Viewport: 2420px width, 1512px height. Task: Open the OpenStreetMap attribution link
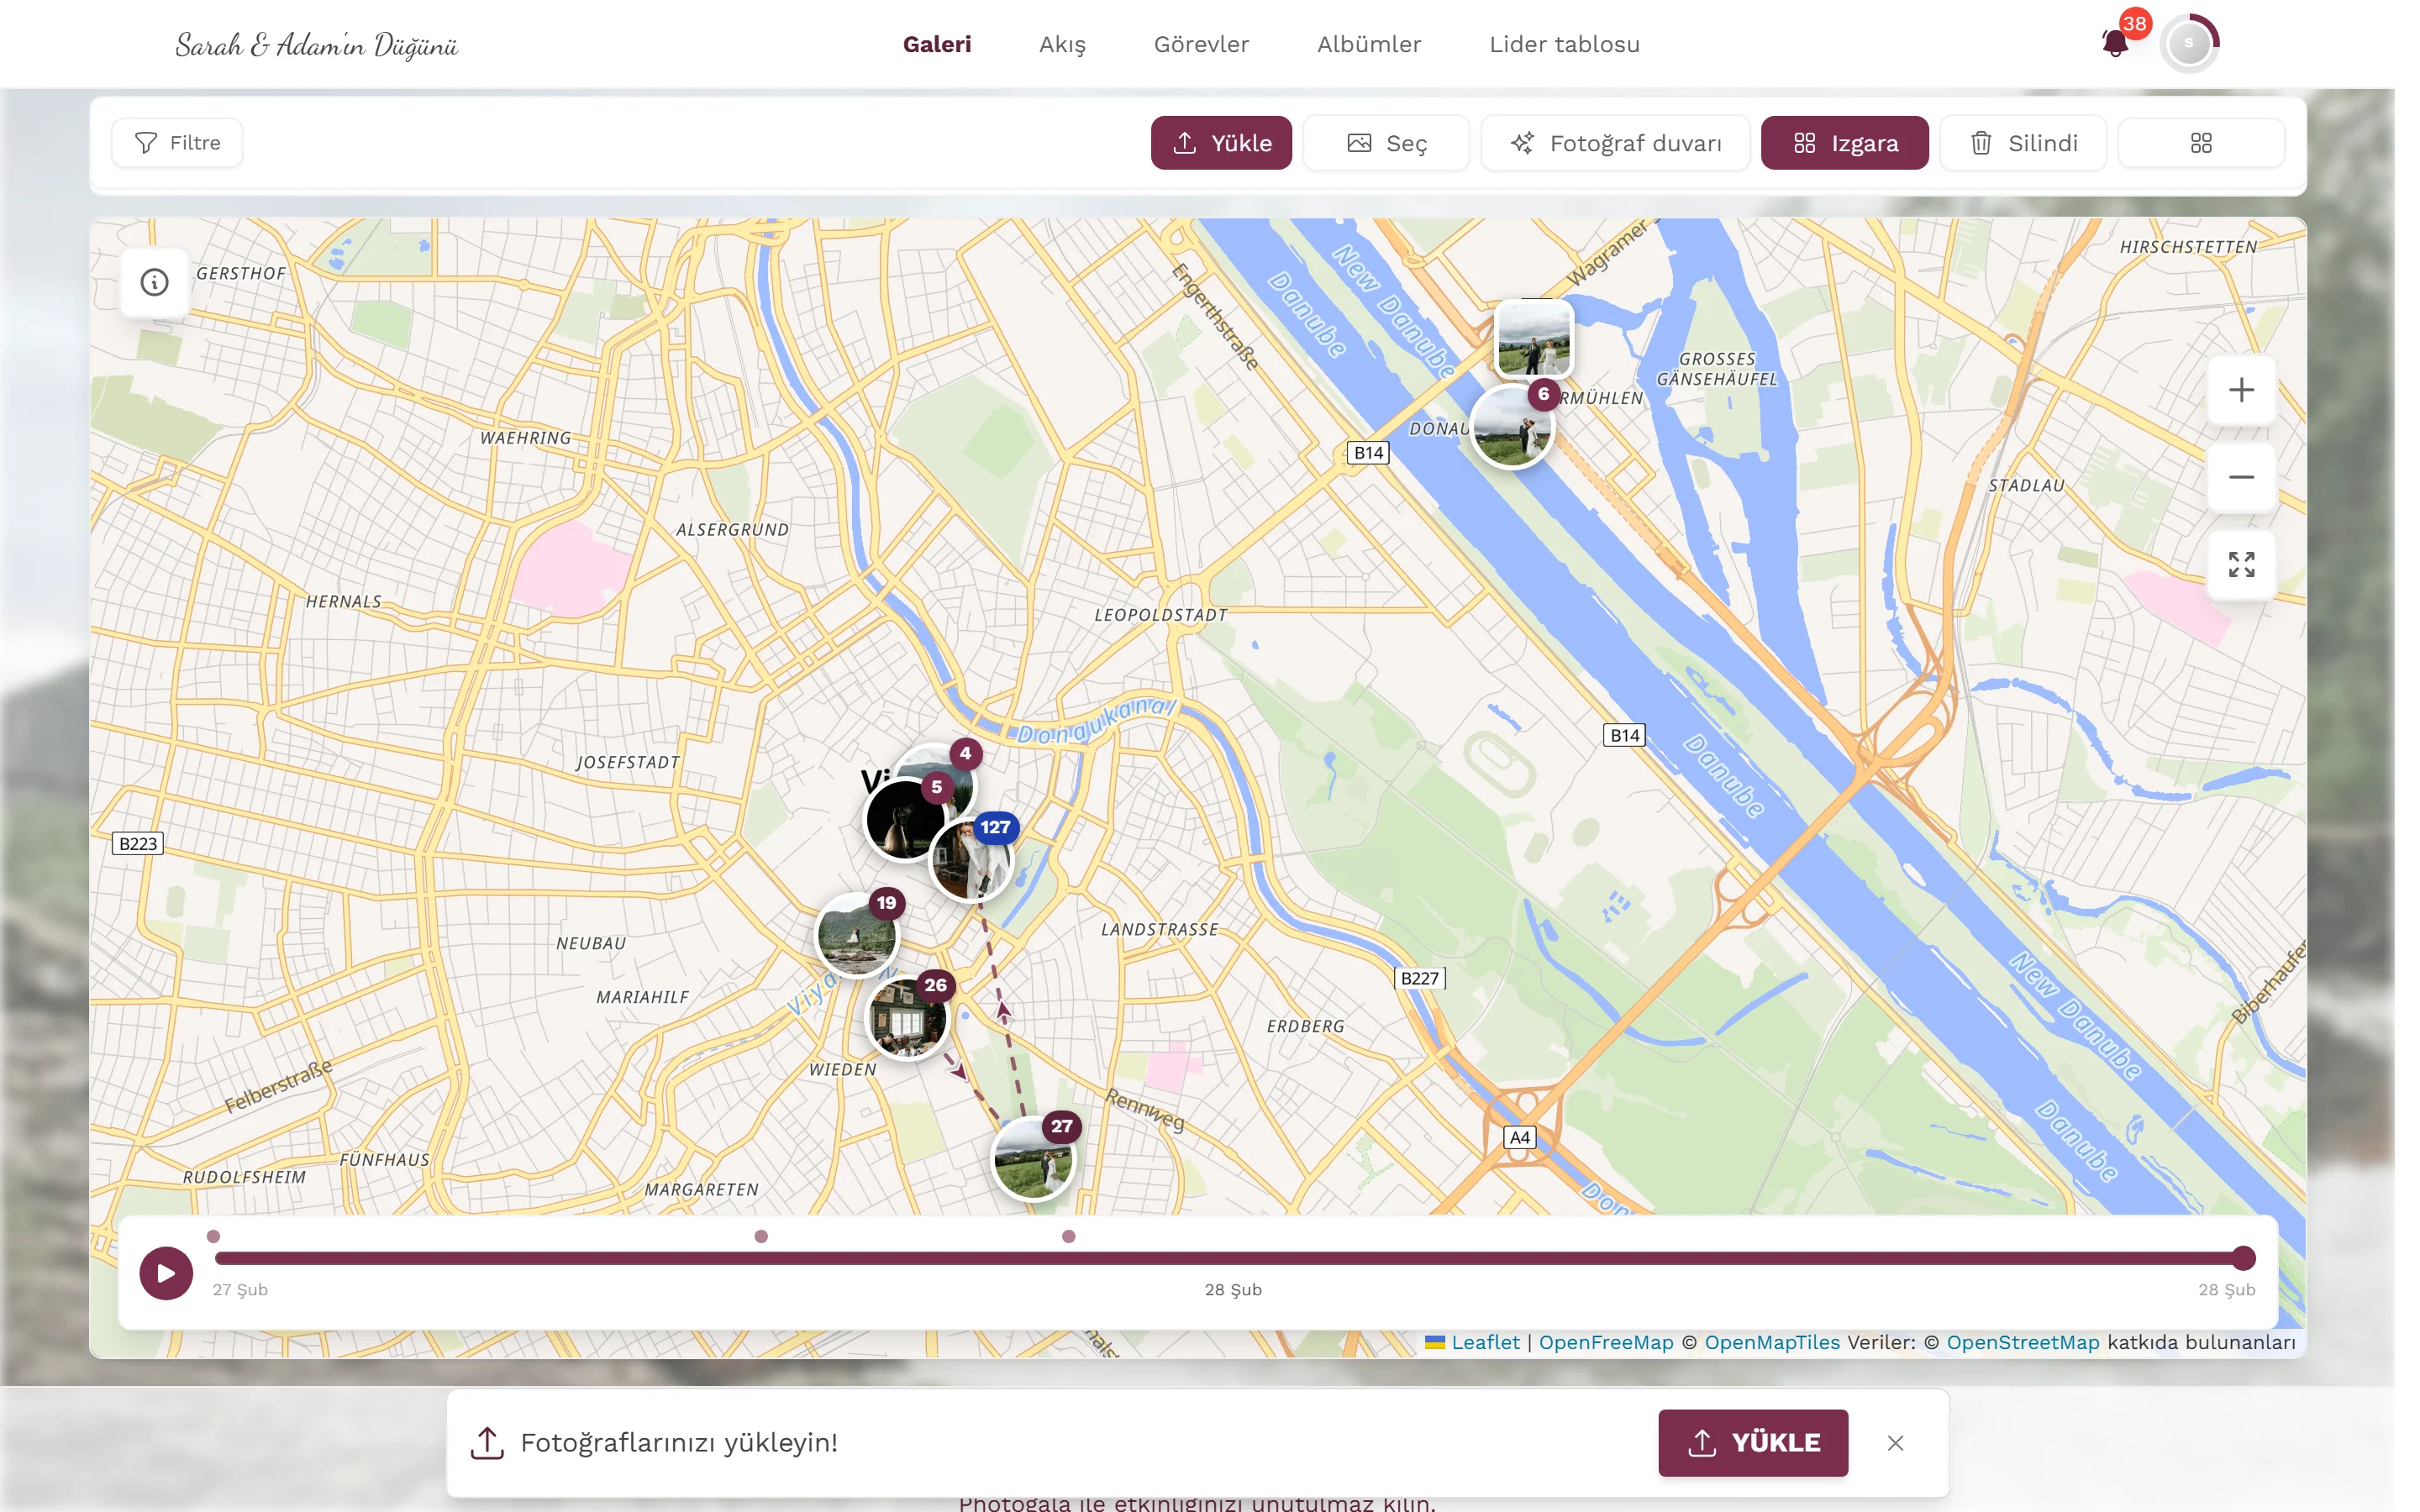click(2022, 1342)
